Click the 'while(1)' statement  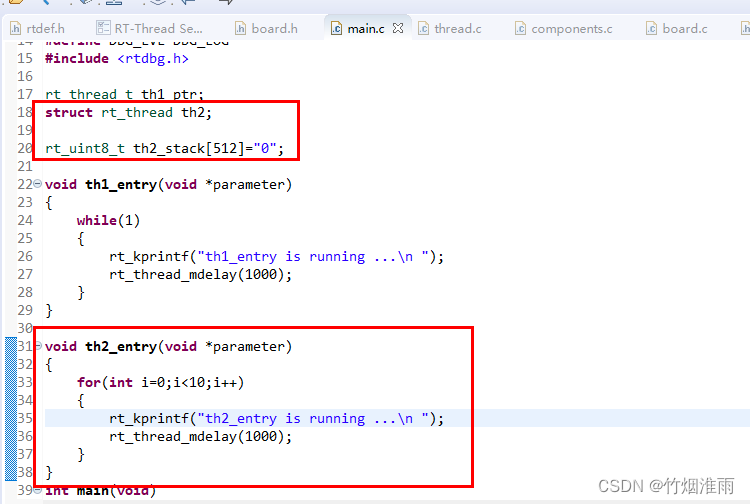point(108,220)
